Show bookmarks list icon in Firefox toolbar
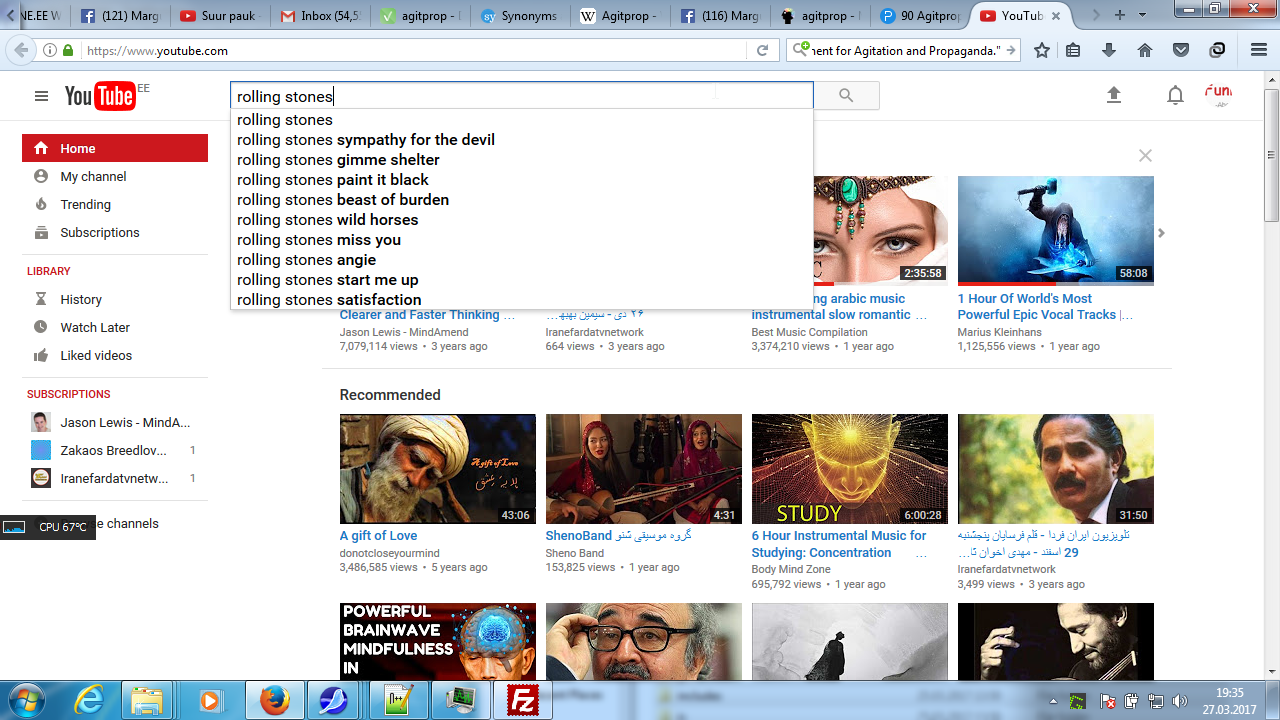 click(1073, 50)
